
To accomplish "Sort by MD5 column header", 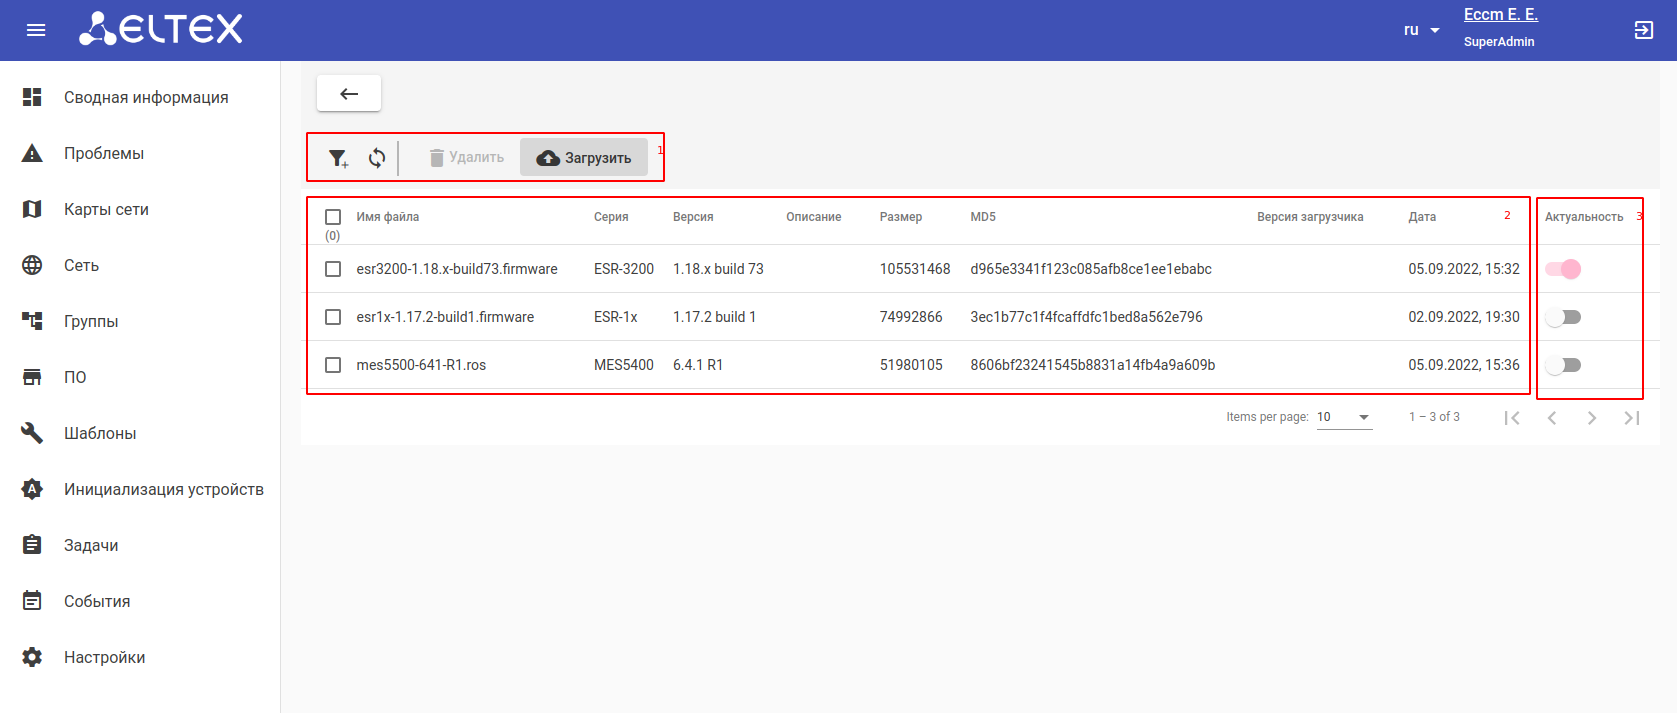I will click(983, 217).
